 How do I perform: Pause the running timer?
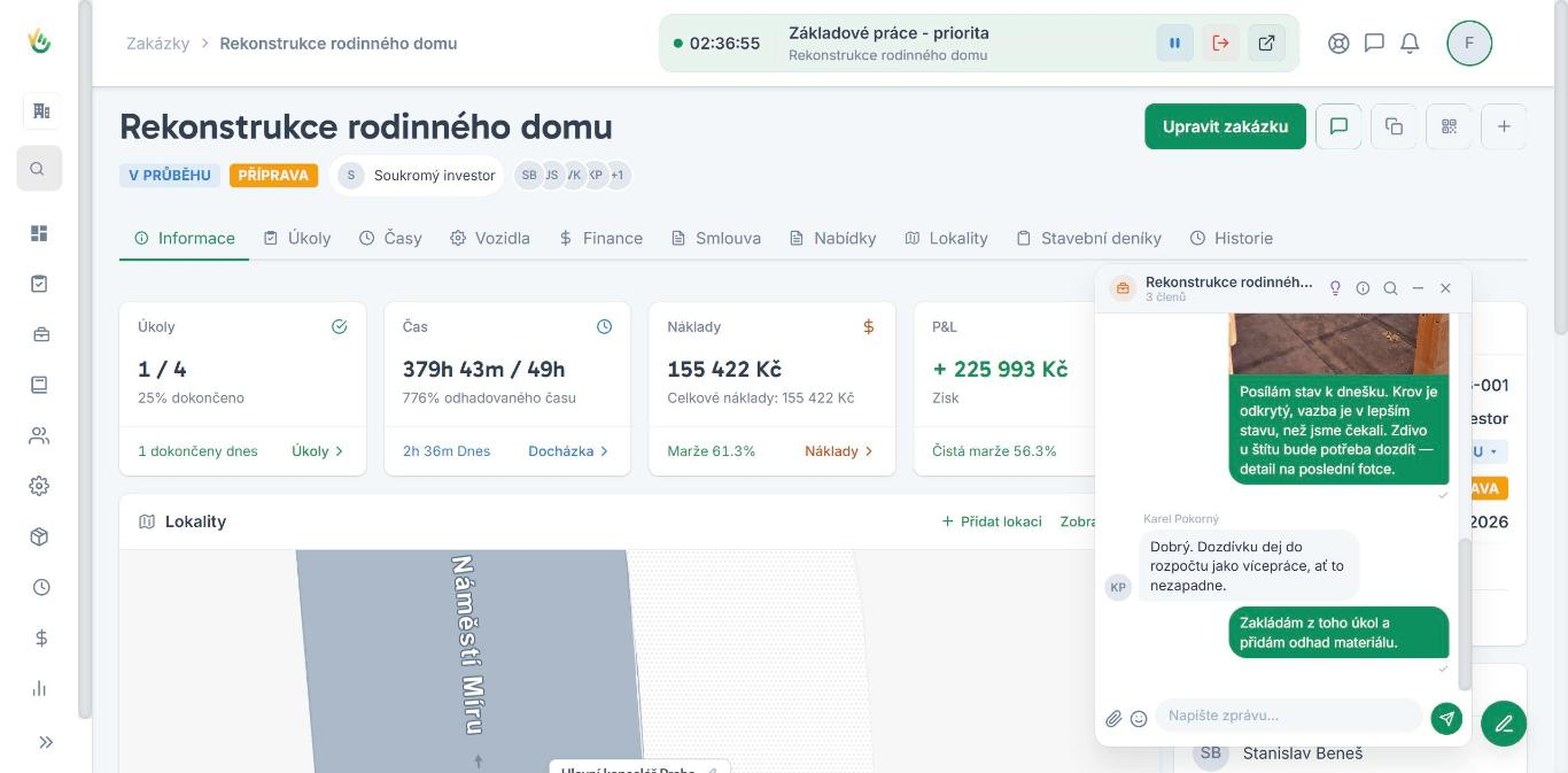(1175, 43)
